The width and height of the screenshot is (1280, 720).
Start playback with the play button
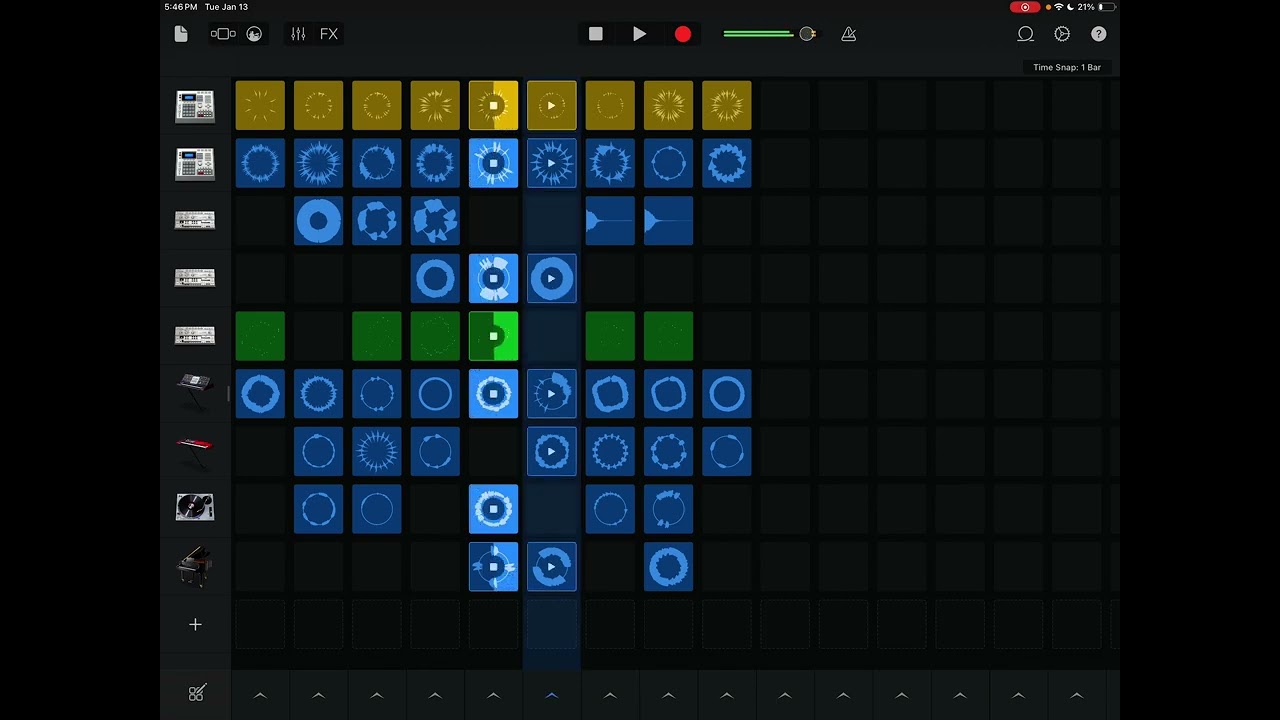point(639,34)
